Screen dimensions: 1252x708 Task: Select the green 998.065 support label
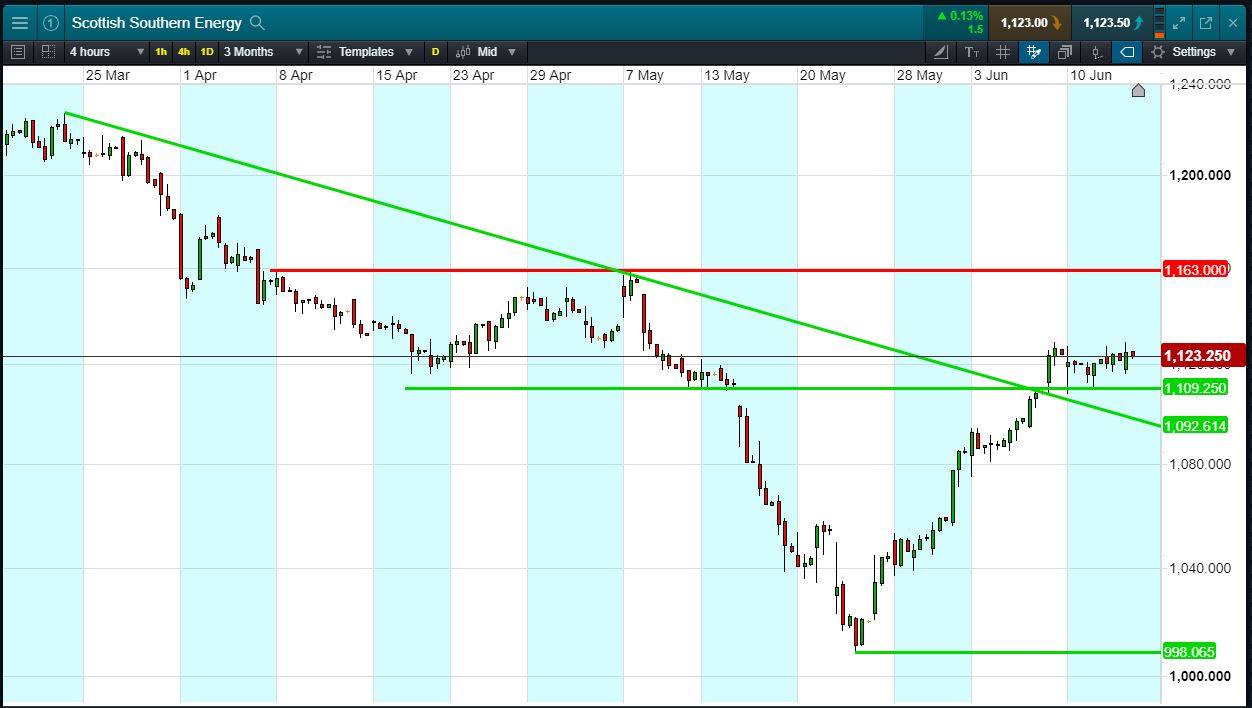1190,652
